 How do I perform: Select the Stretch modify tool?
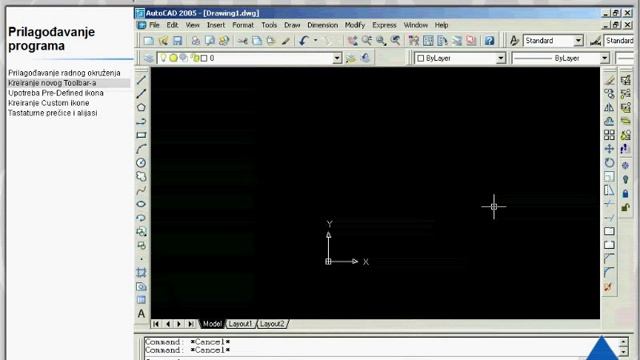click(609, 190)
